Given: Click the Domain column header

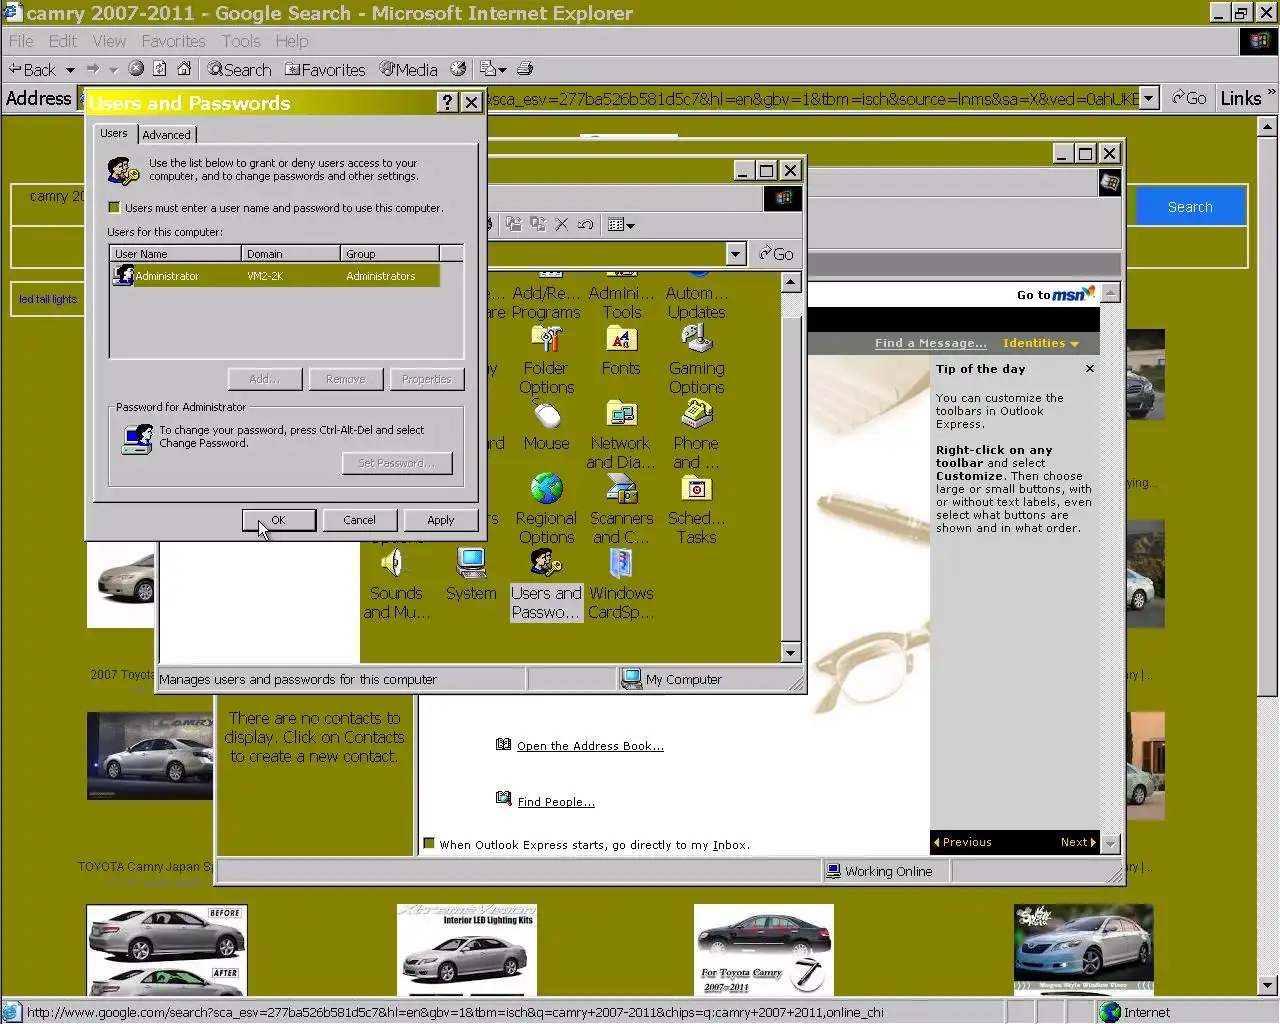Looking at the screenshot, I should coord(291,254).
